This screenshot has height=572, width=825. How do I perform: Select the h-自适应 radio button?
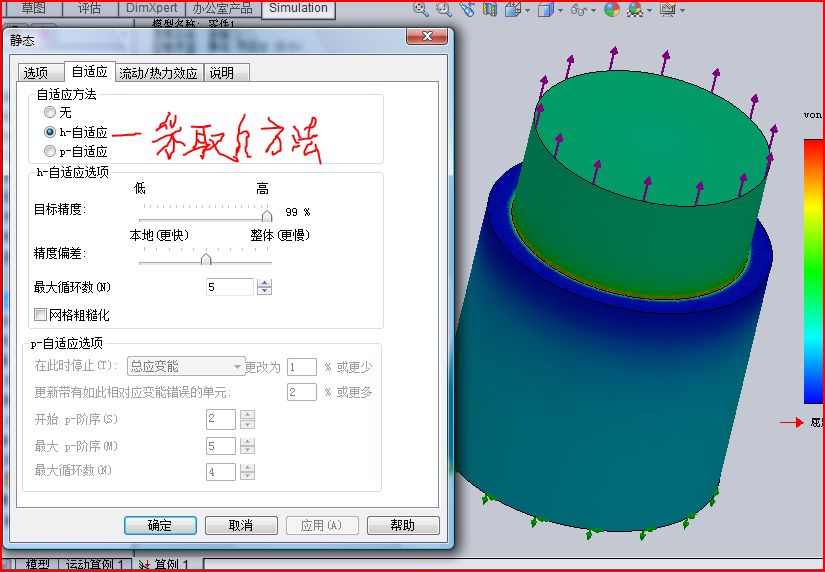pos(50,132)
